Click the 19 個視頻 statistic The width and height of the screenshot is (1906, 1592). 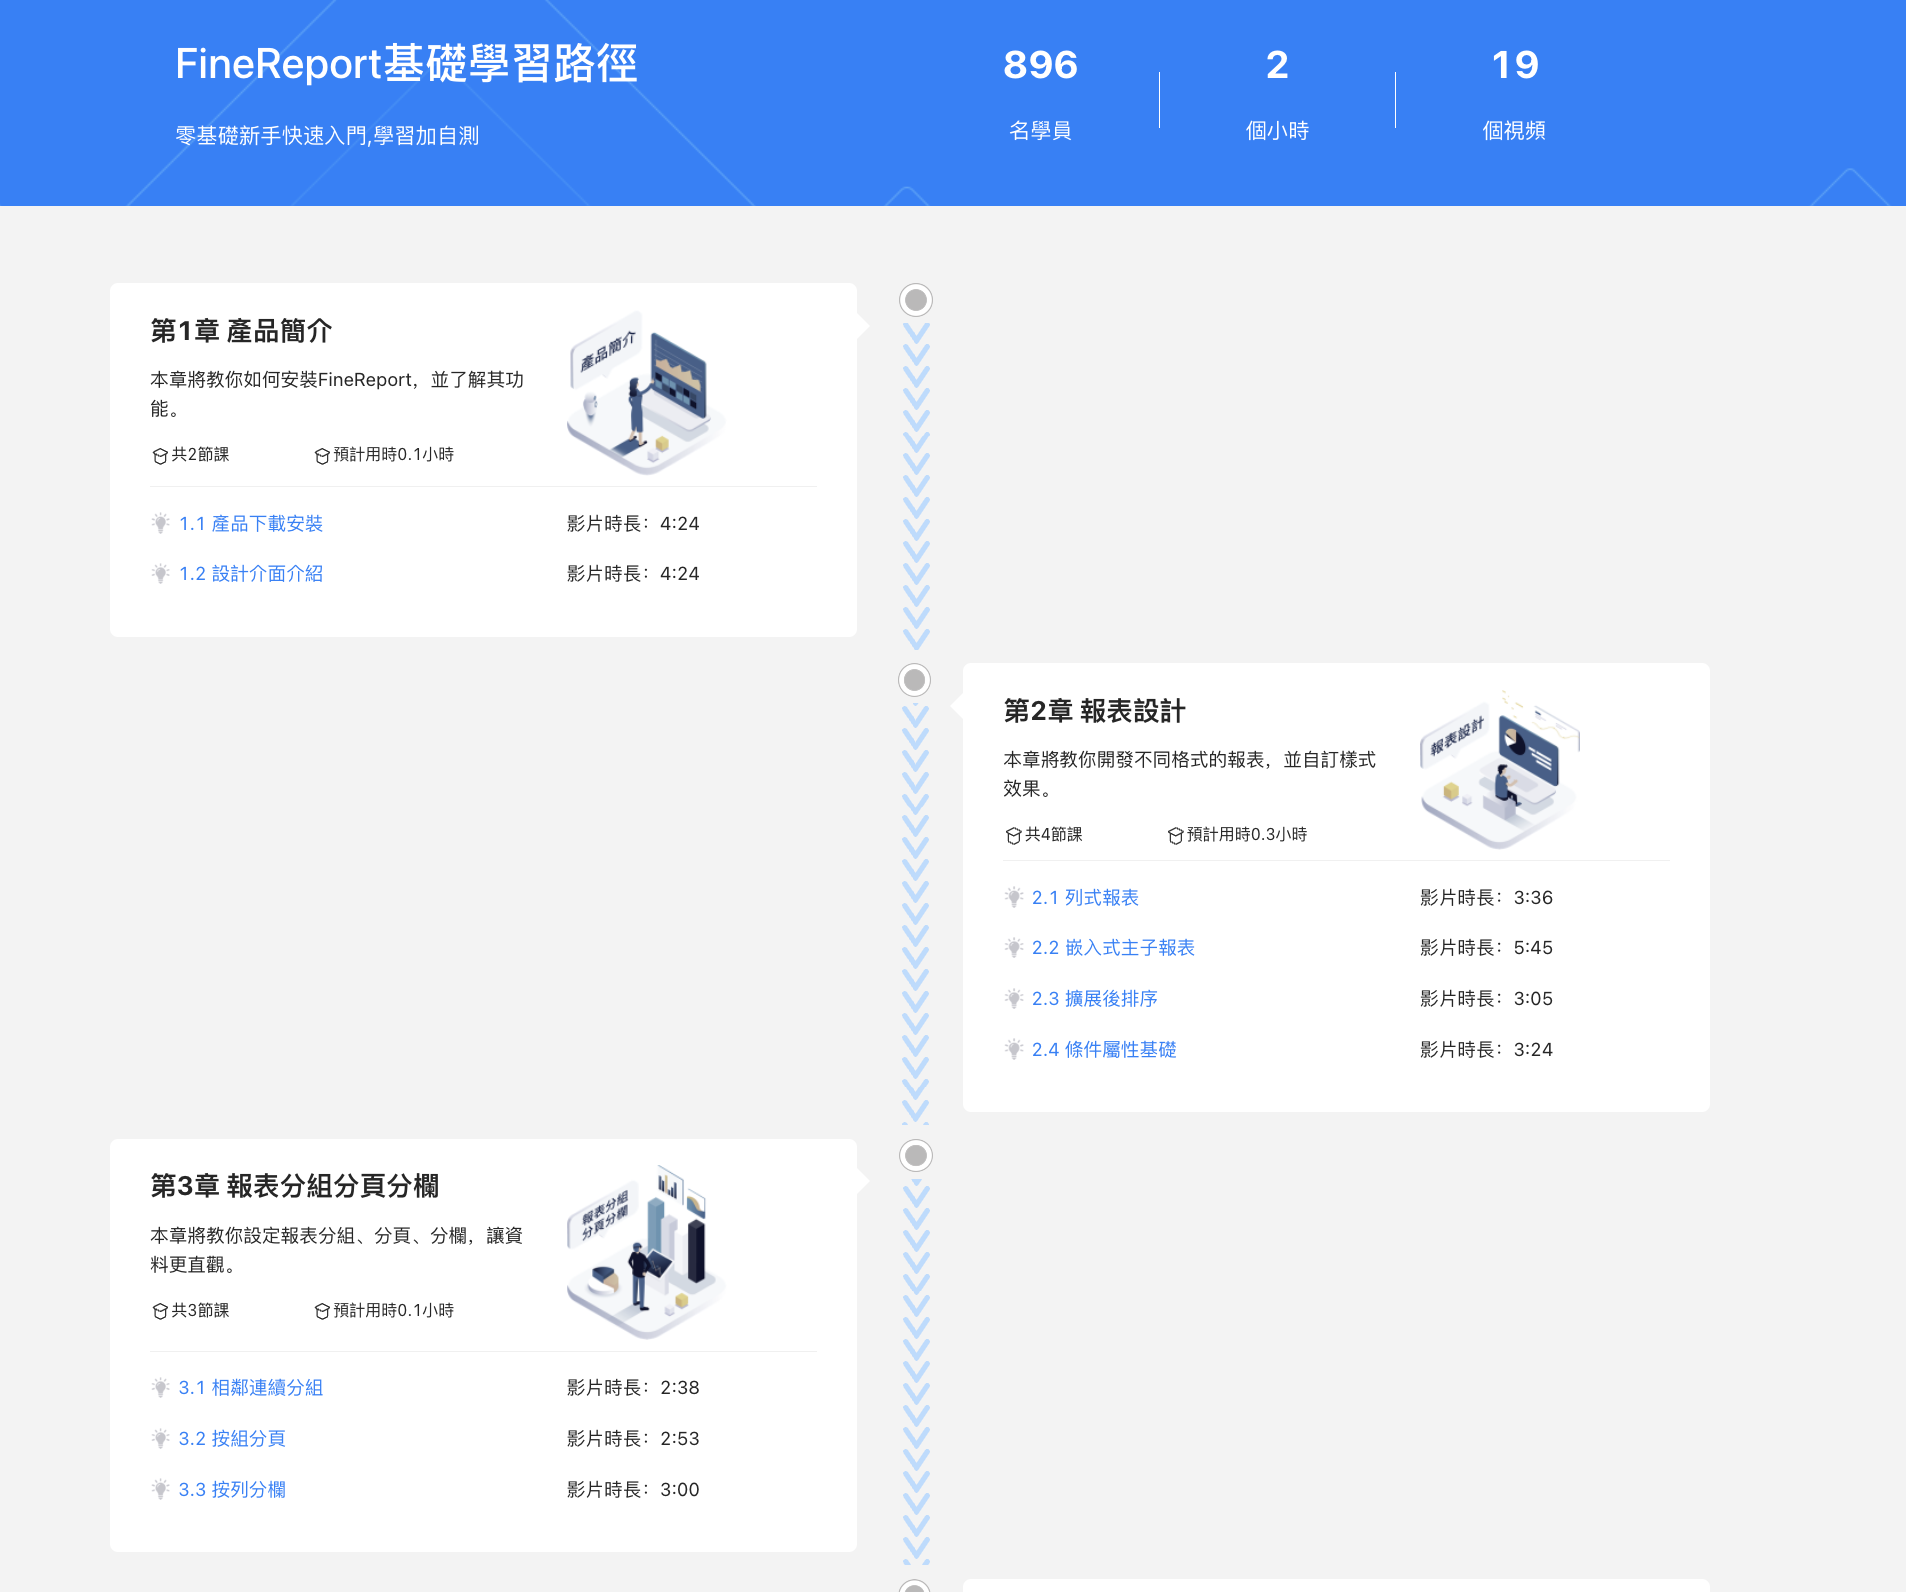pos(1514,94)
